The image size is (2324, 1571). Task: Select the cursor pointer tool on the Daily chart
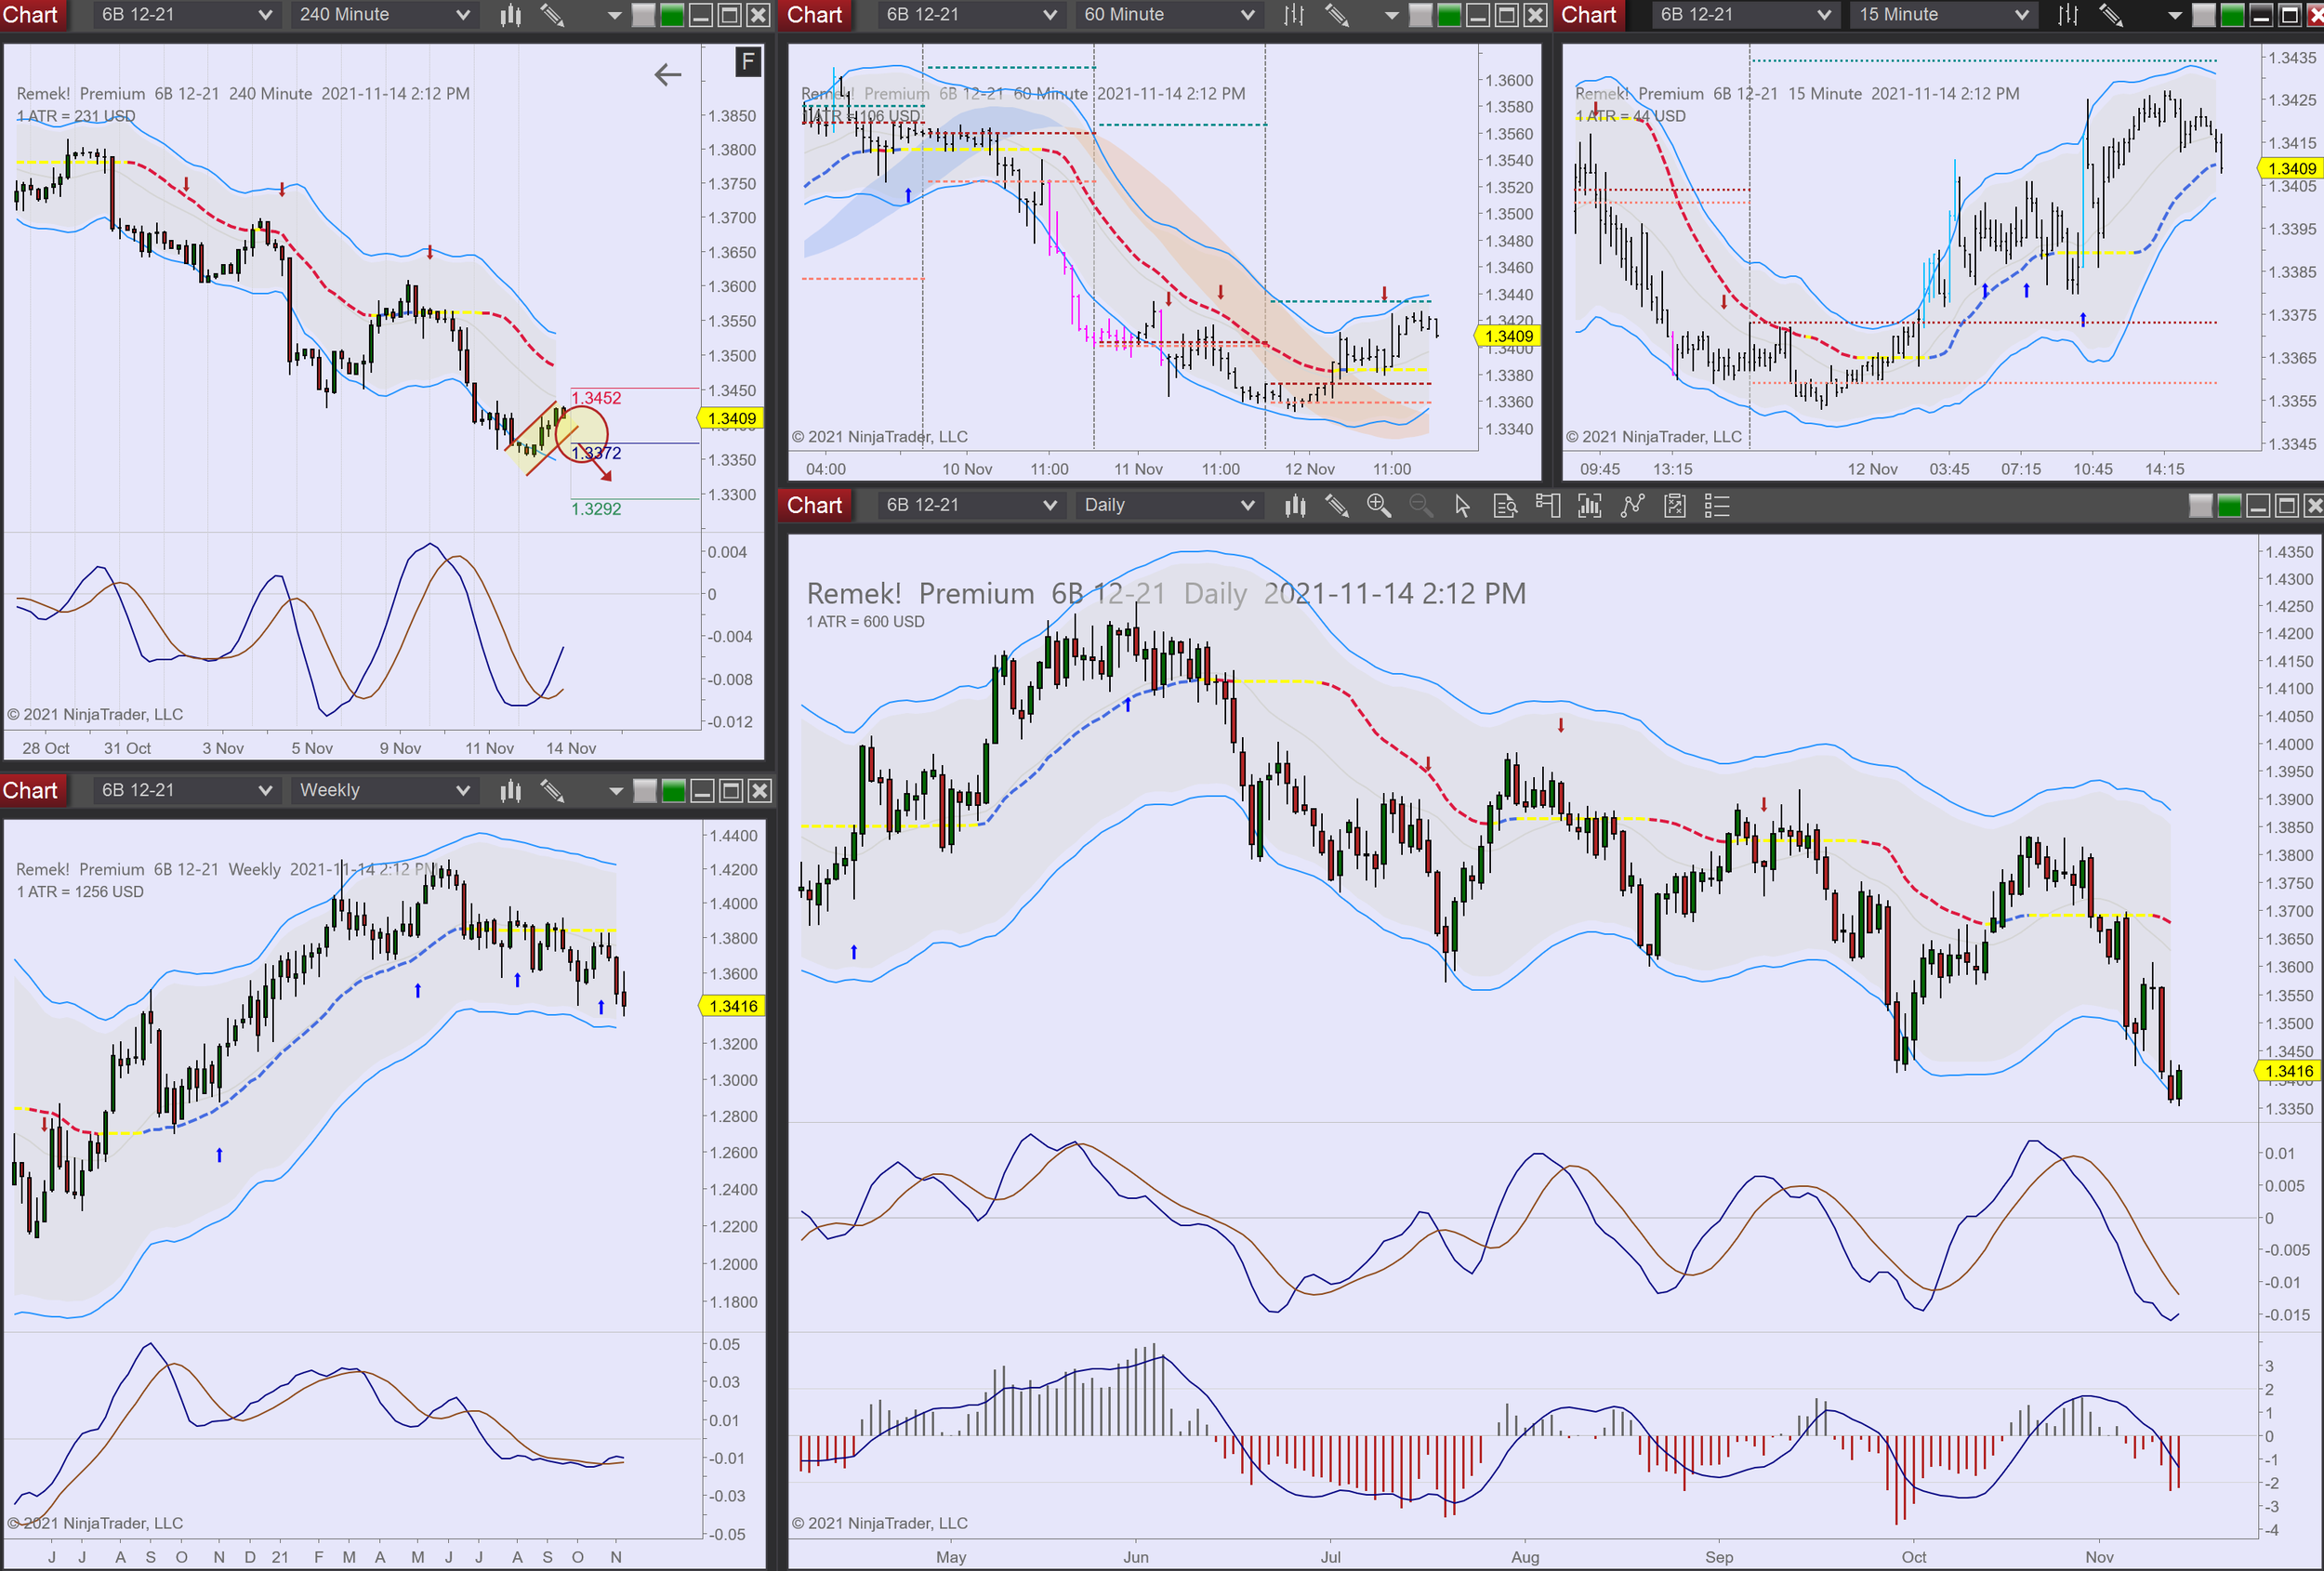point(1461,506)
